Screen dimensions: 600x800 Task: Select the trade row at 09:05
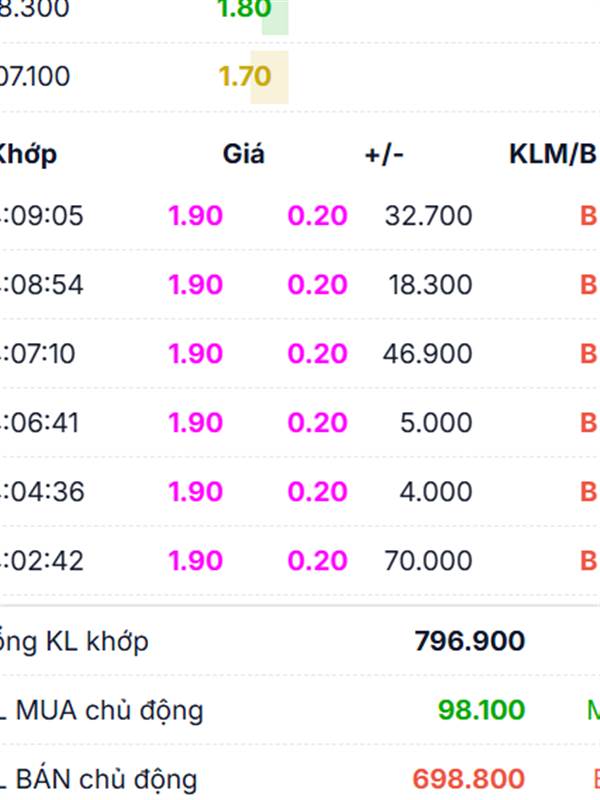pos(42,216)
